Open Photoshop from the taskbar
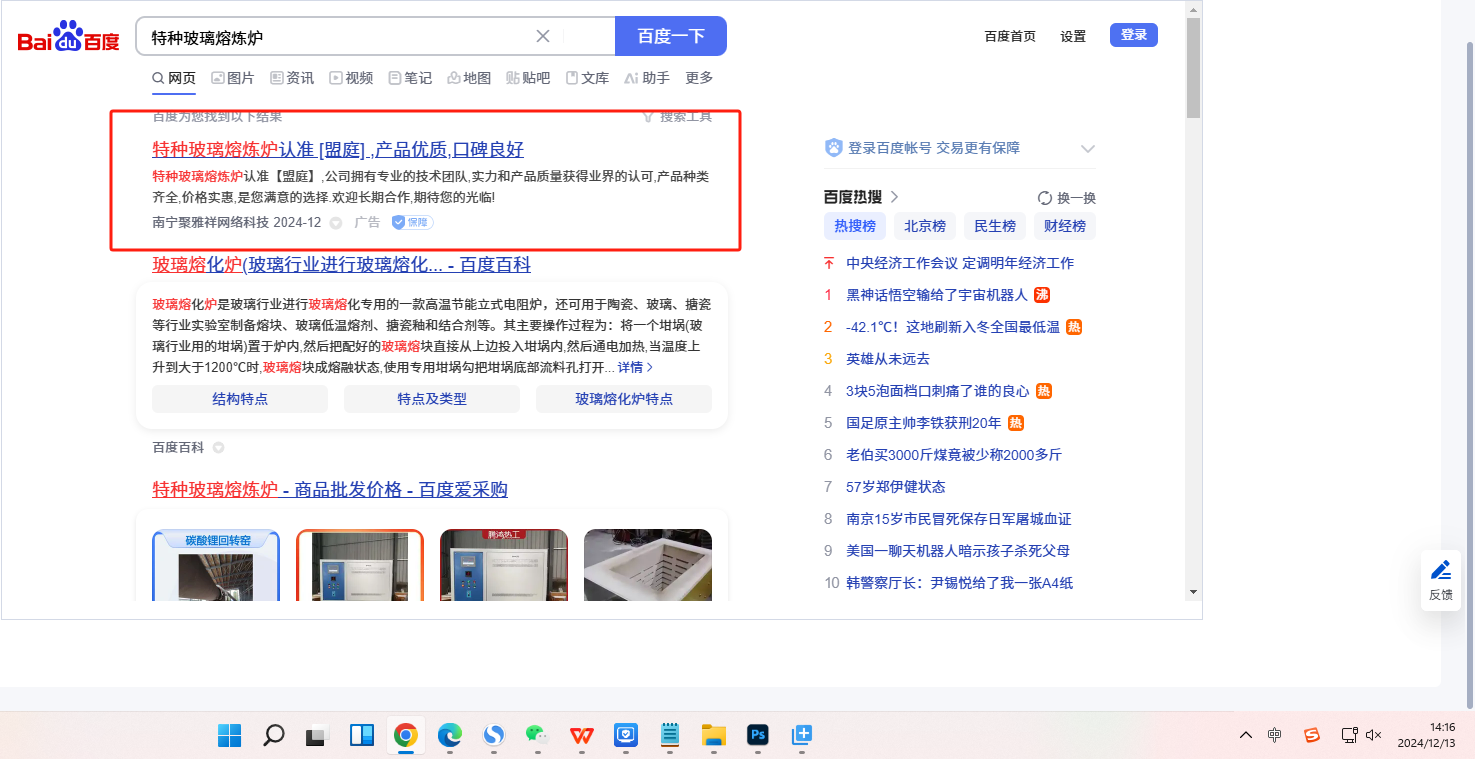 pyautogui.click(x=757, y=736)
